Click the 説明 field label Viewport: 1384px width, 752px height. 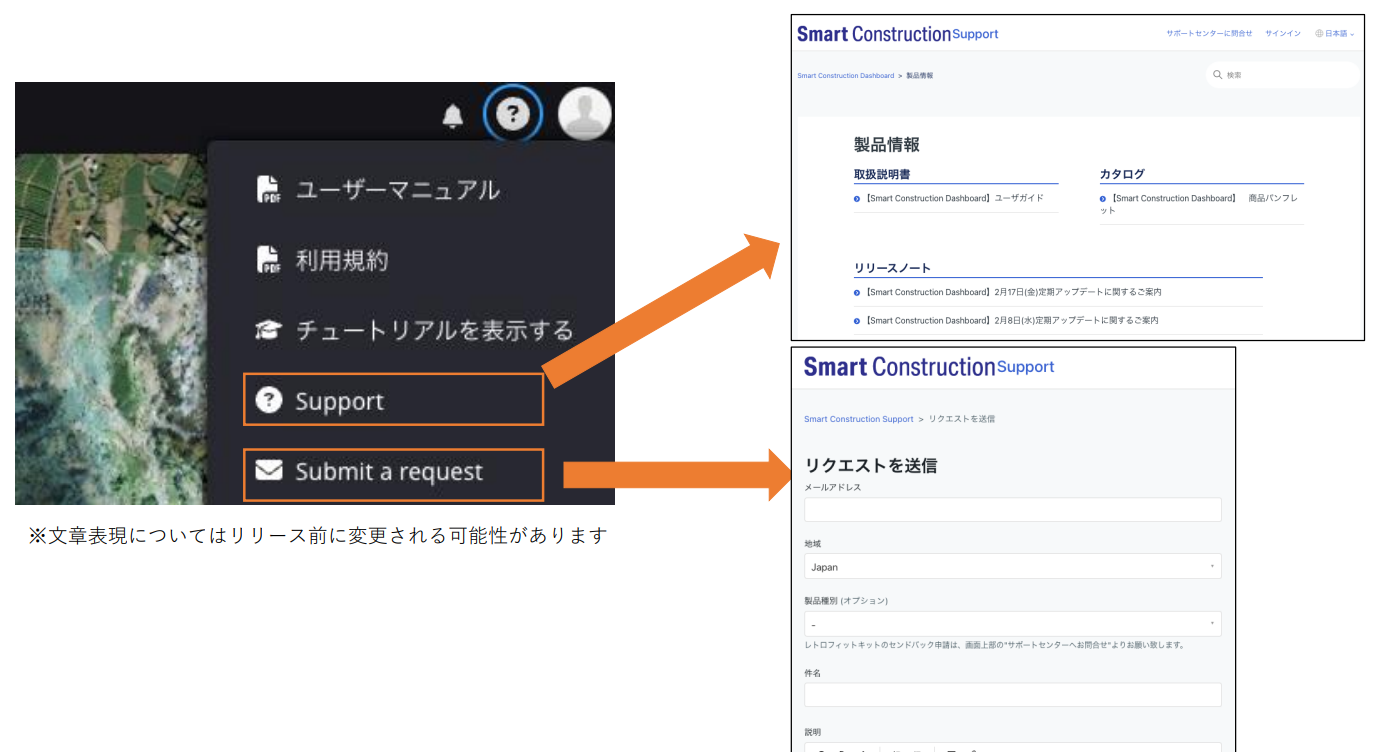click(813, 732)
